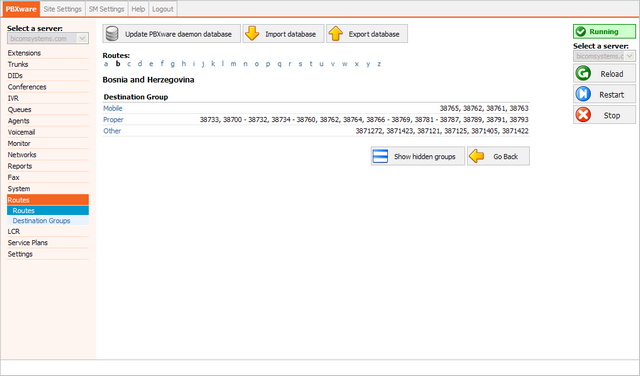This screenshot has width=640, height=376.
Task: Click the green Running status indicator
Action: (x=604, y=31)
